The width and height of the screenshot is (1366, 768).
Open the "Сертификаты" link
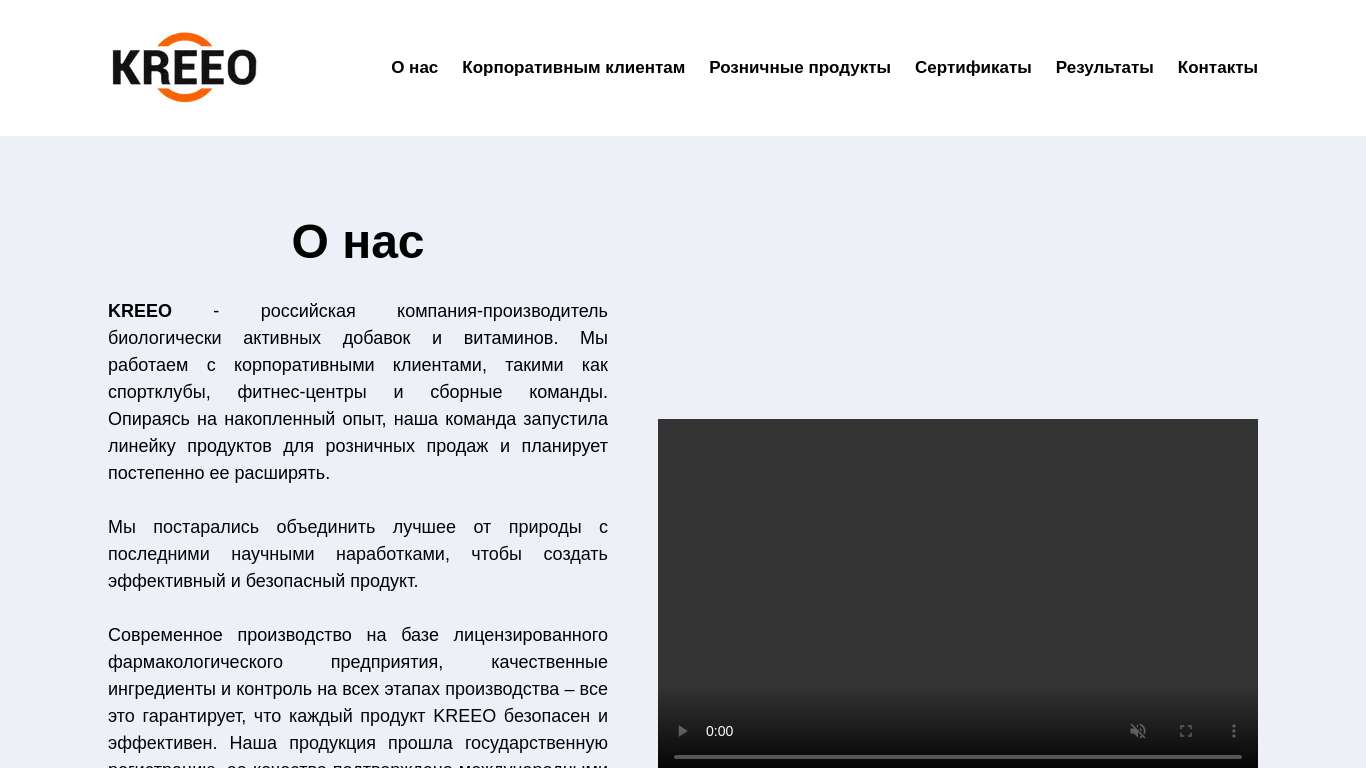[x=972, y=67]
